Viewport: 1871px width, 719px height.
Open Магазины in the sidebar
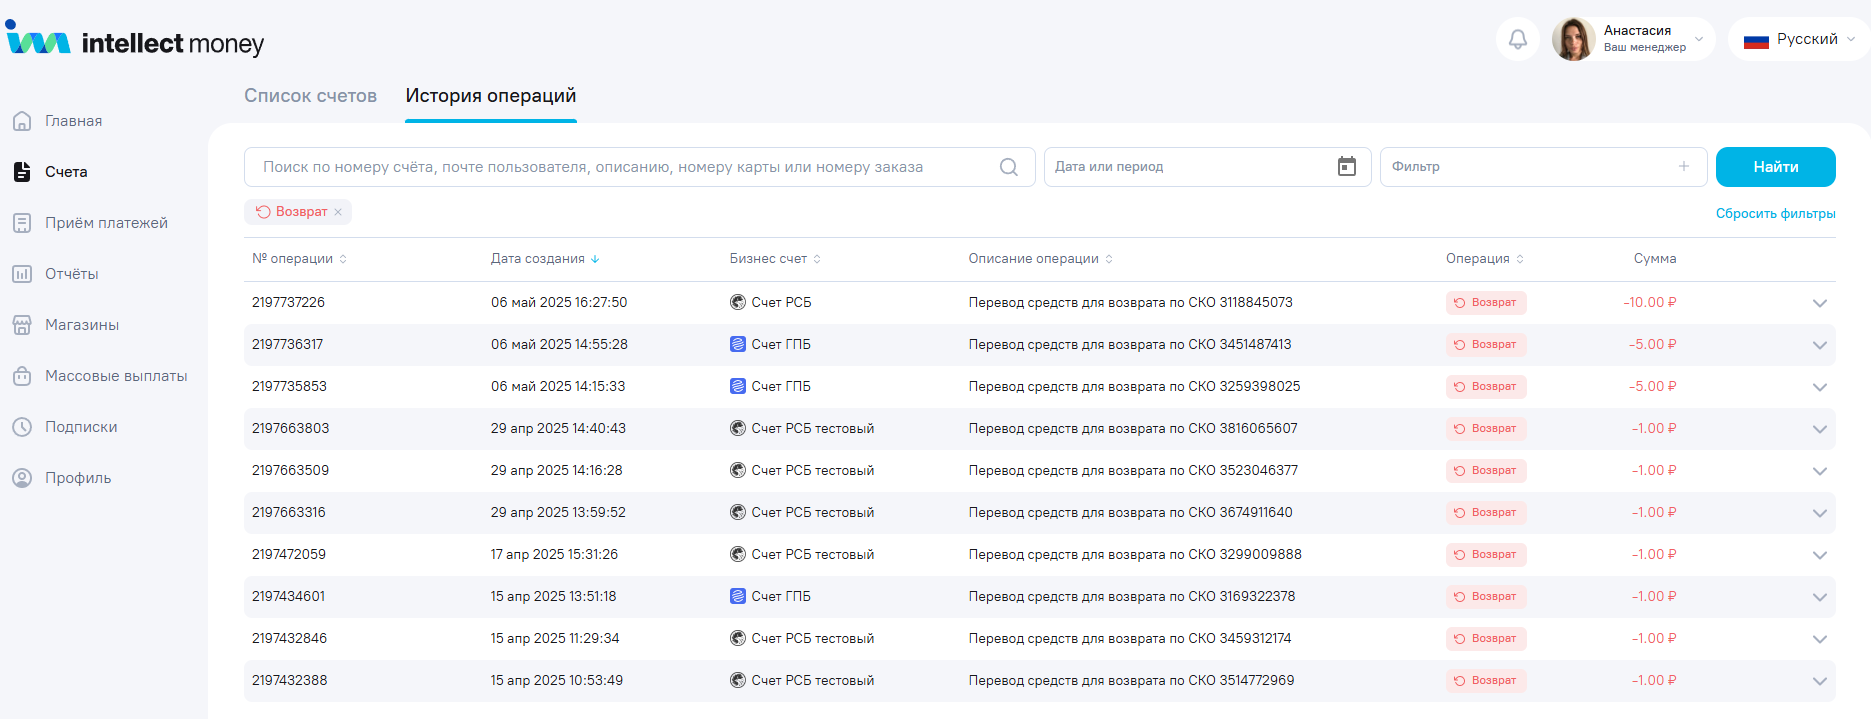tap(81, 325)
